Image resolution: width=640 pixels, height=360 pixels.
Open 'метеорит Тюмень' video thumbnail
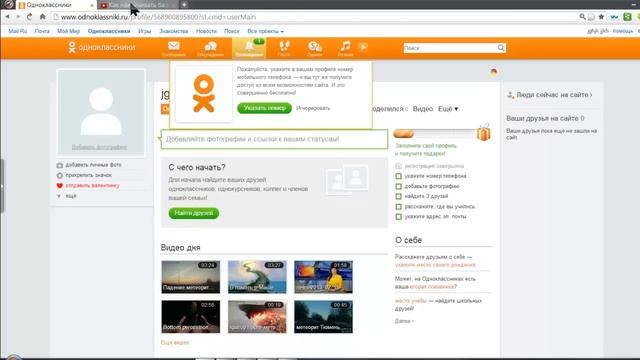pos(323,317)
